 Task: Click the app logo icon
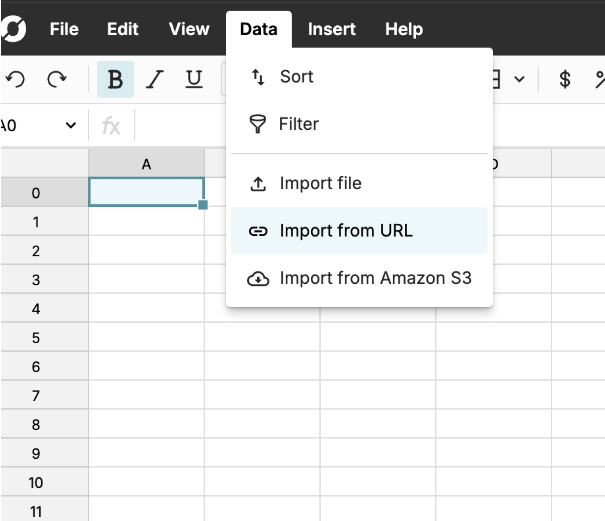click(x=14, y=29)
